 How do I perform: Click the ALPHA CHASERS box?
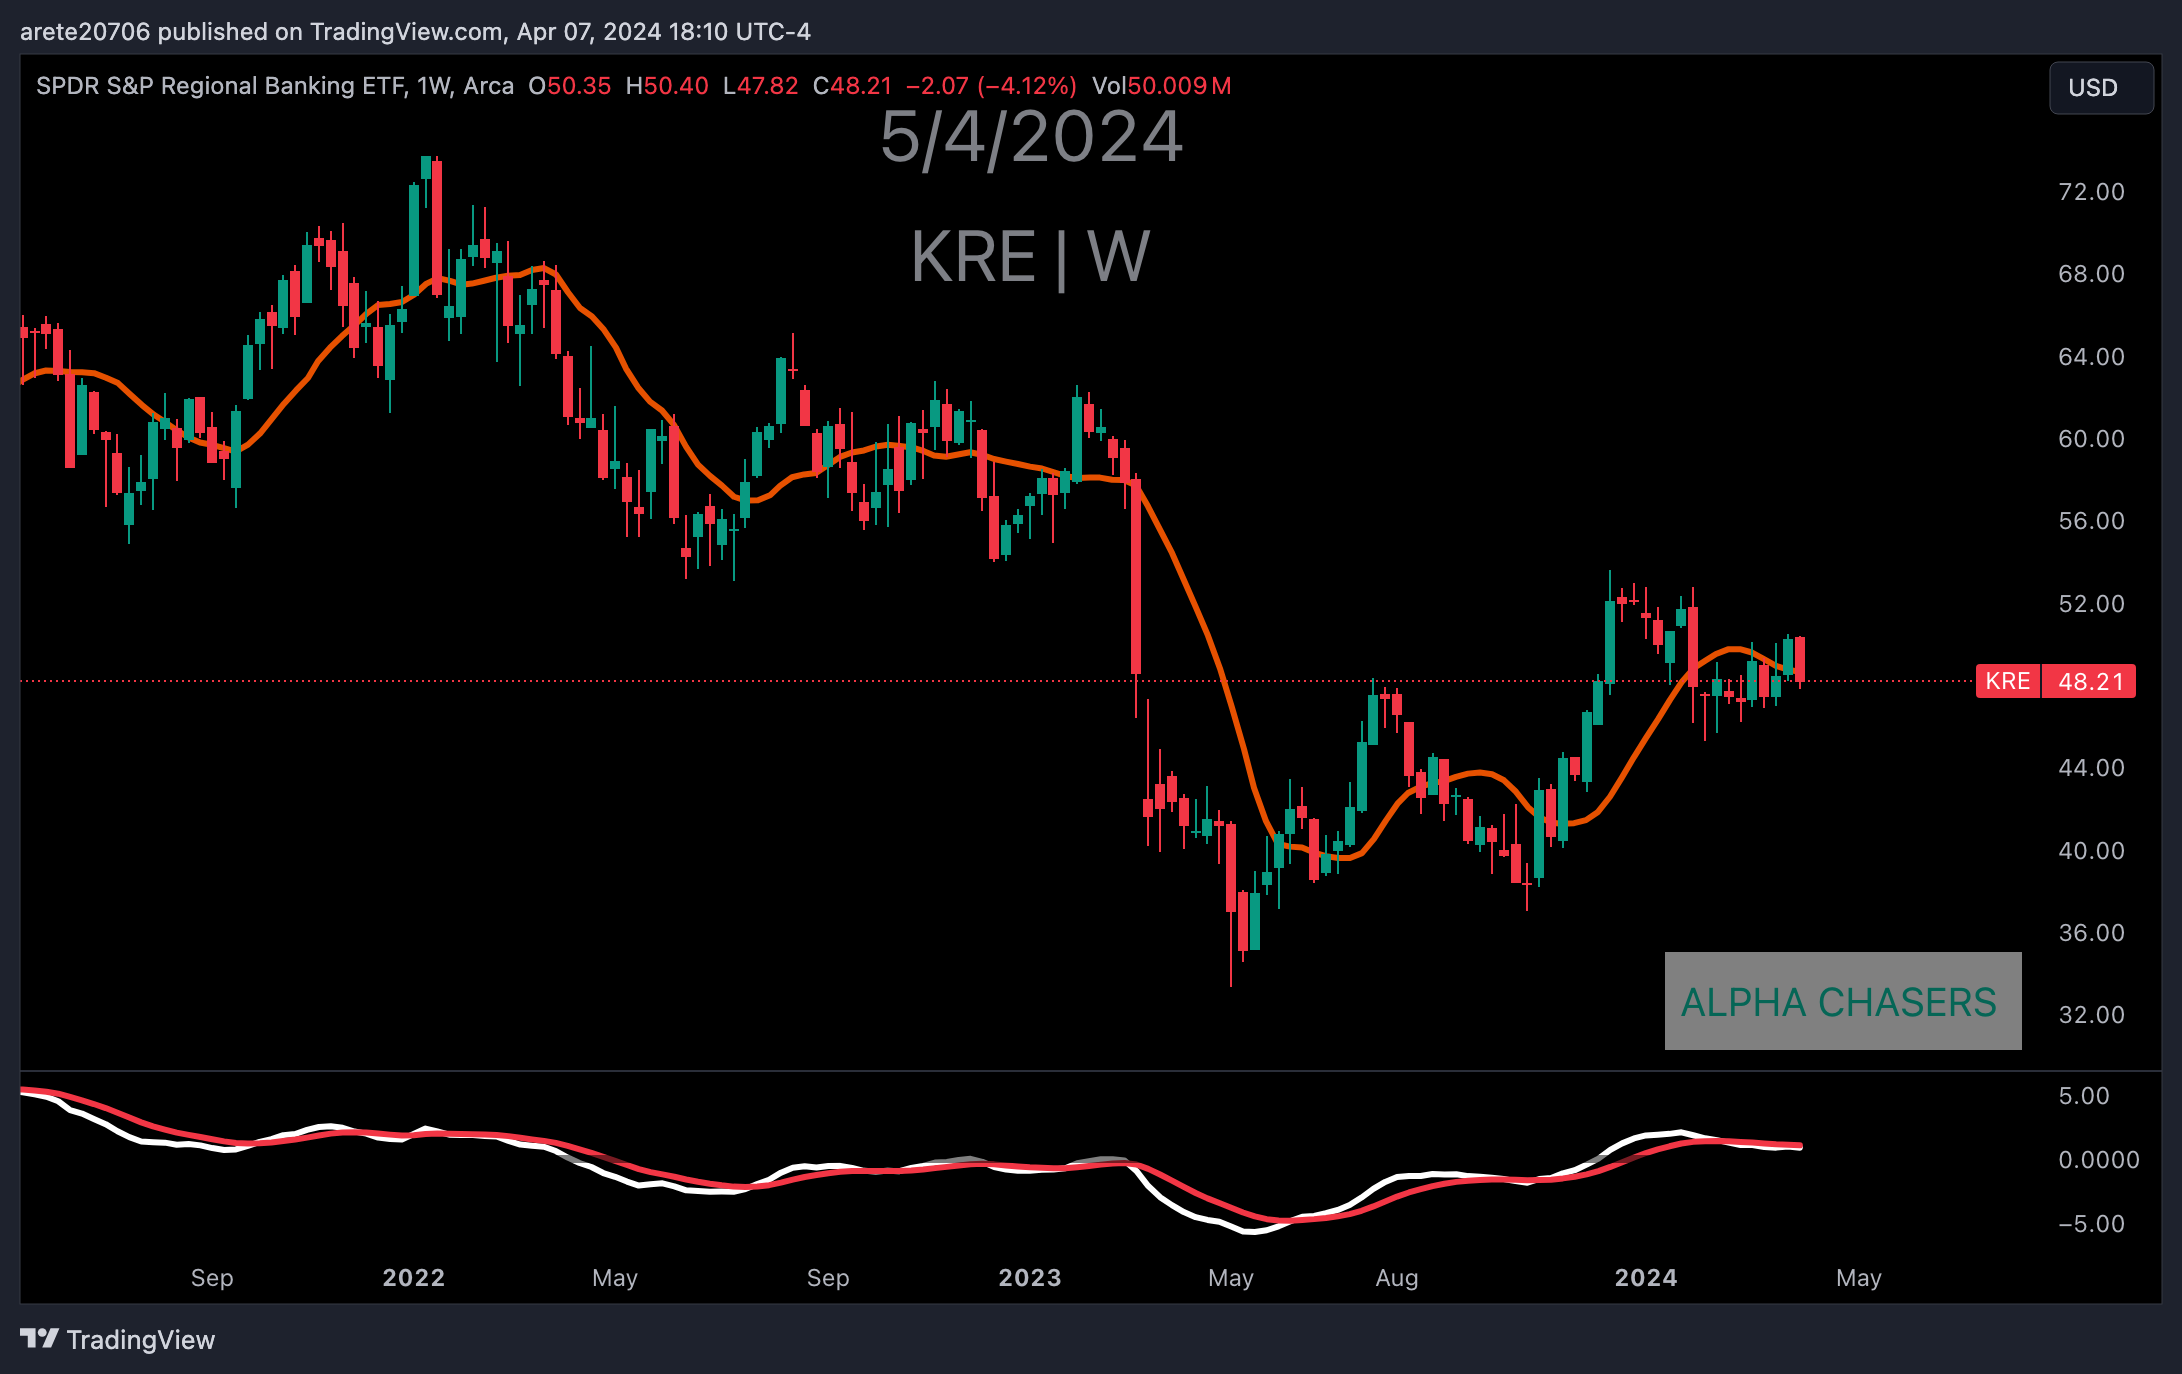coord(1842,1001)
